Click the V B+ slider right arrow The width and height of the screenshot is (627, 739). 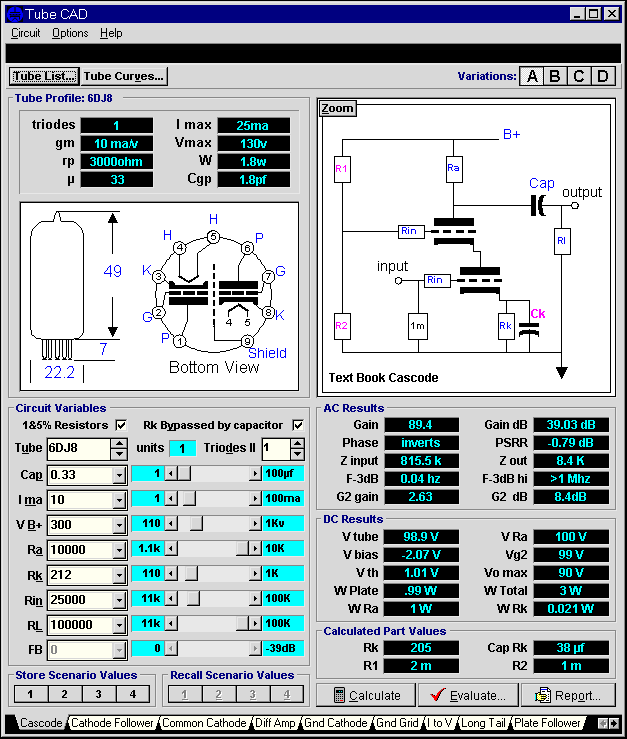[x=255, y=523]
